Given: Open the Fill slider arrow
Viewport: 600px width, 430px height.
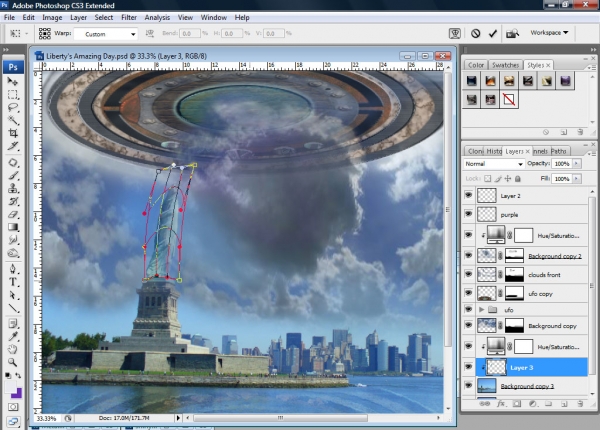Looking at the screenshot, I should (x=577, y=179).
